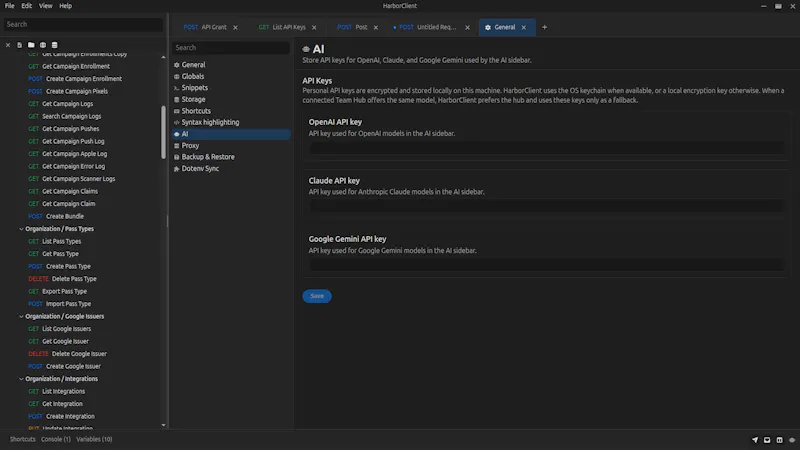Switch to GET List API Keys tab
Screen dimensions: 800x450
pyautogui.click(x=282, y=28)
